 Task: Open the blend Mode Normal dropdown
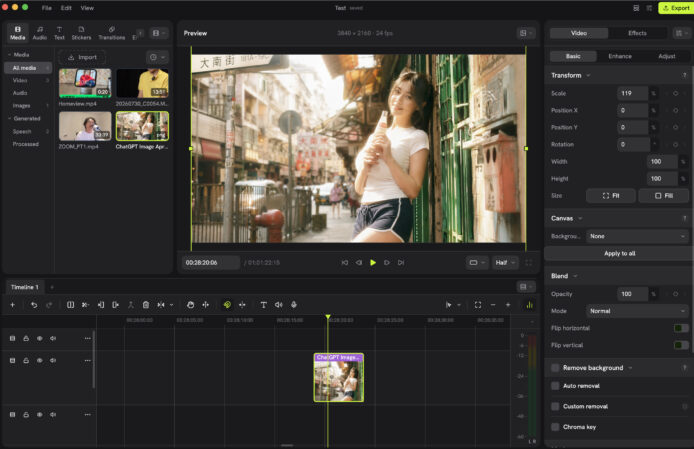[637, 311]
